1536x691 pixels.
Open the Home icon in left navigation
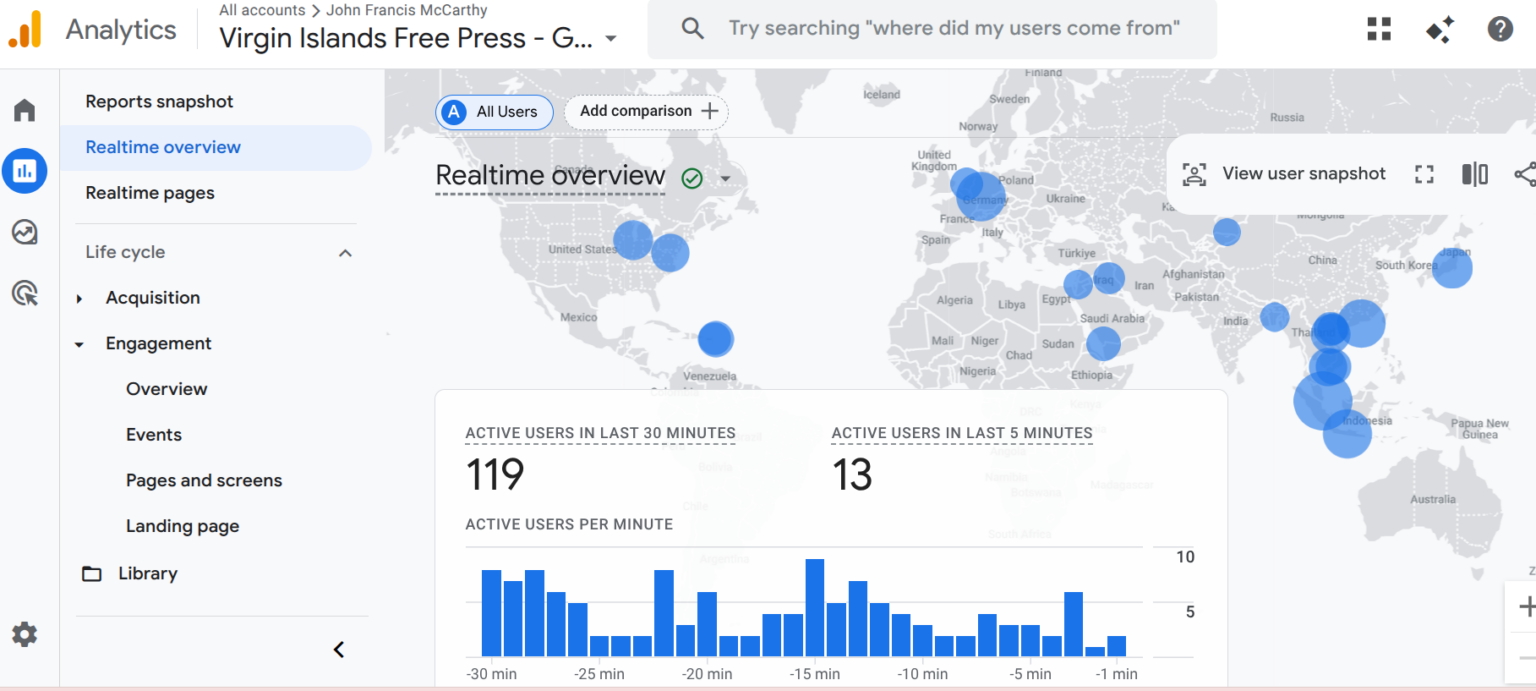[x=24, y=110]
